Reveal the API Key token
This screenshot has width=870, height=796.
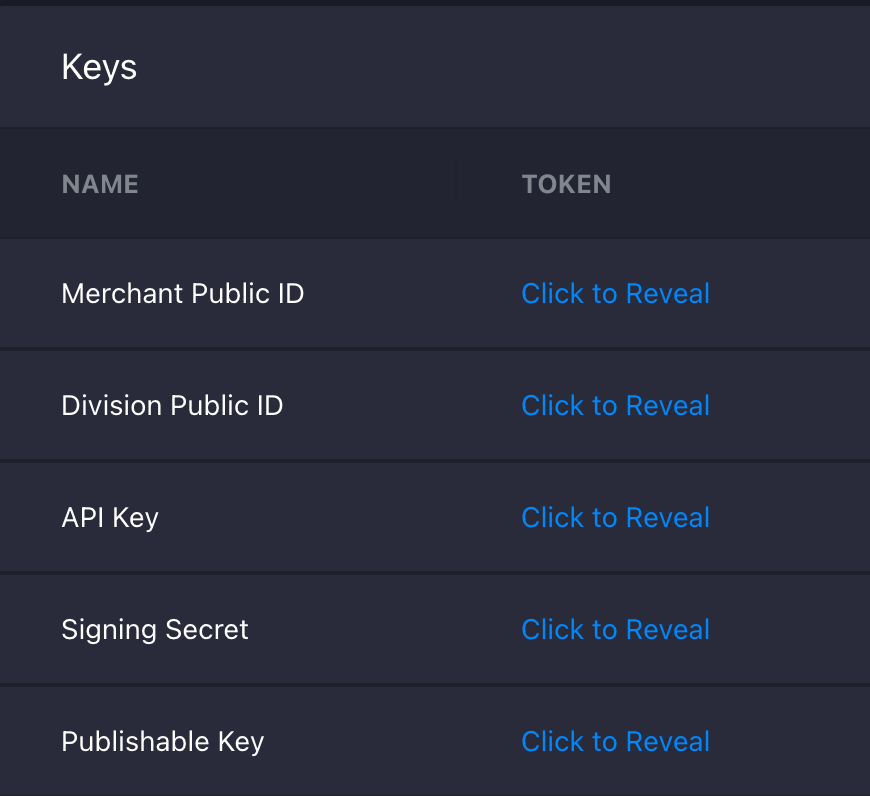[x=615, y=517]
